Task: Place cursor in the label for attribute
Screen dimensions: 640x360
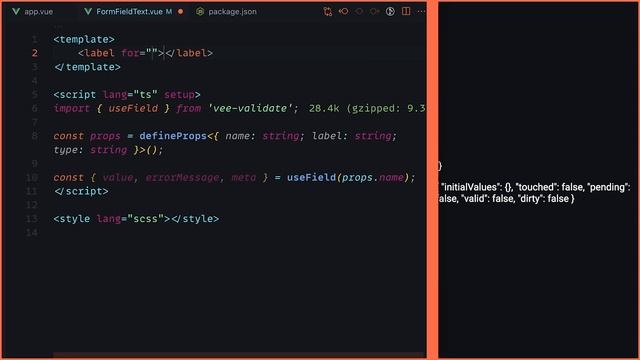Action: tap(152, 53)
